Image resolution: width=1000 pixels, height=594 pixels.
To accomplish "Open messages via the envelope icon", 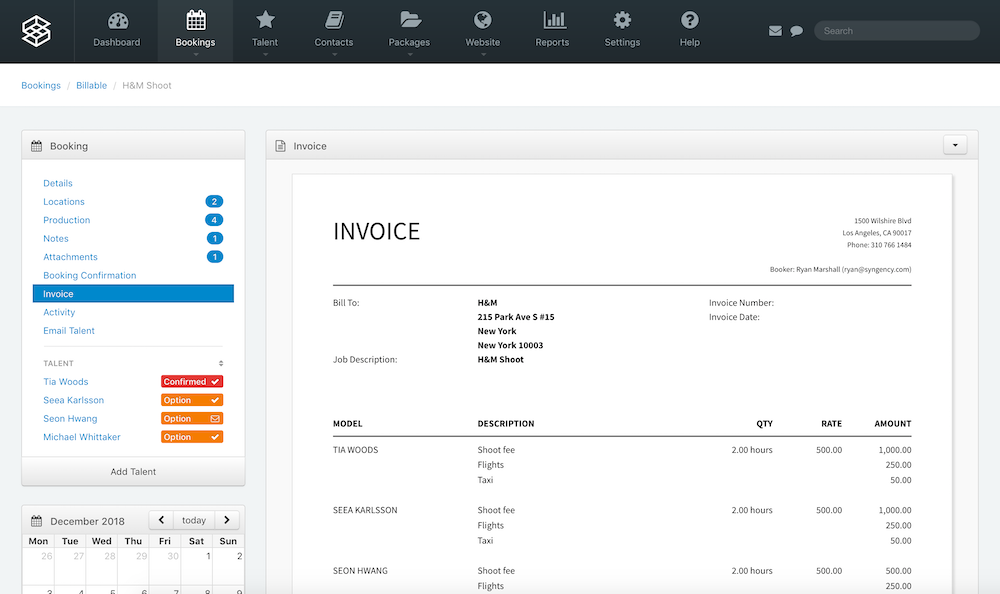I will pyautogui.click(x=776, y=31).
